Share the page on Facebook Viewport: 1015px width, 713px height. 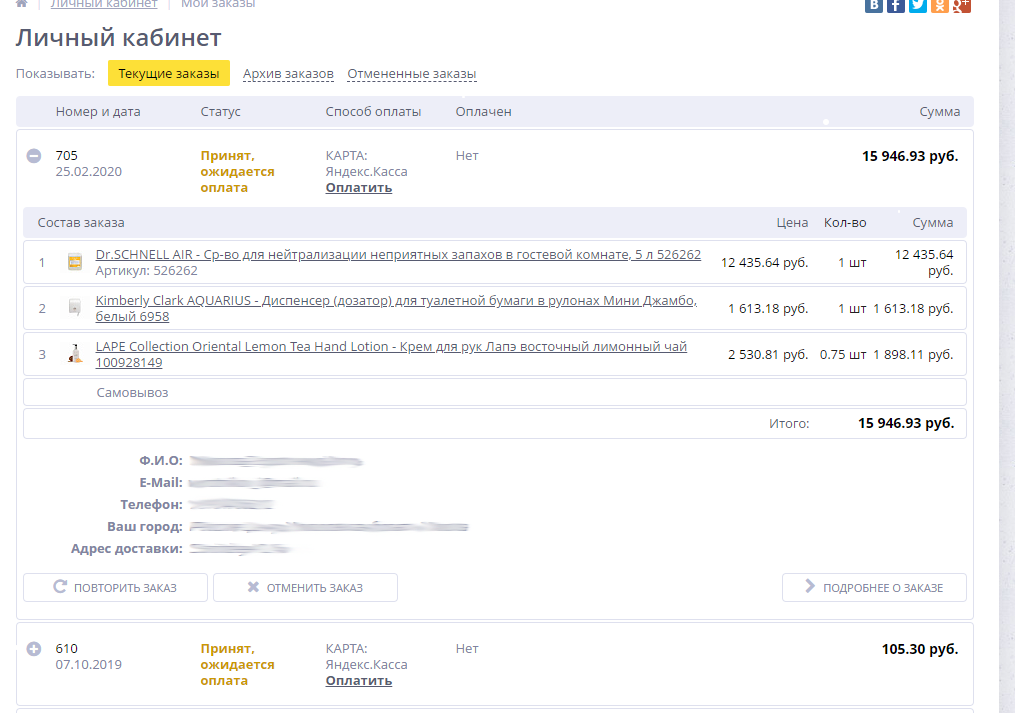(896, 5)
